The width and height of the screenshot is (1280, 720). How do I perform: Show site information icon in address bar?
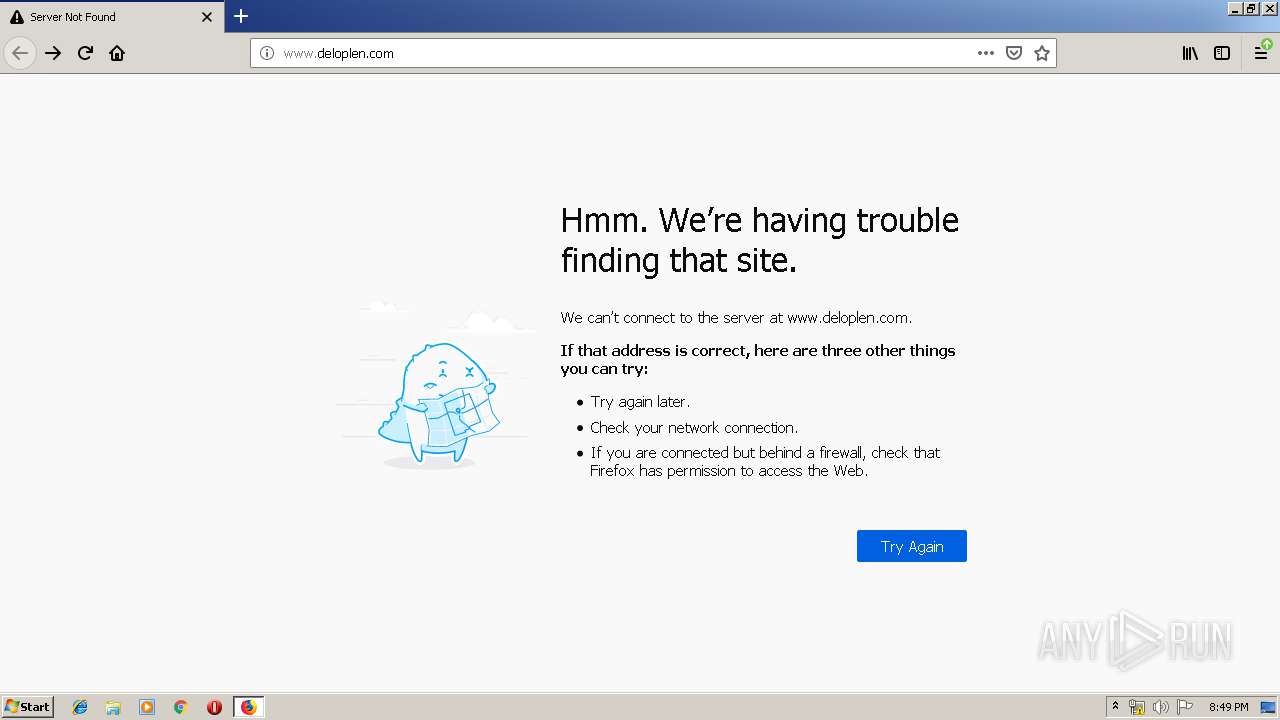(267, 53)
